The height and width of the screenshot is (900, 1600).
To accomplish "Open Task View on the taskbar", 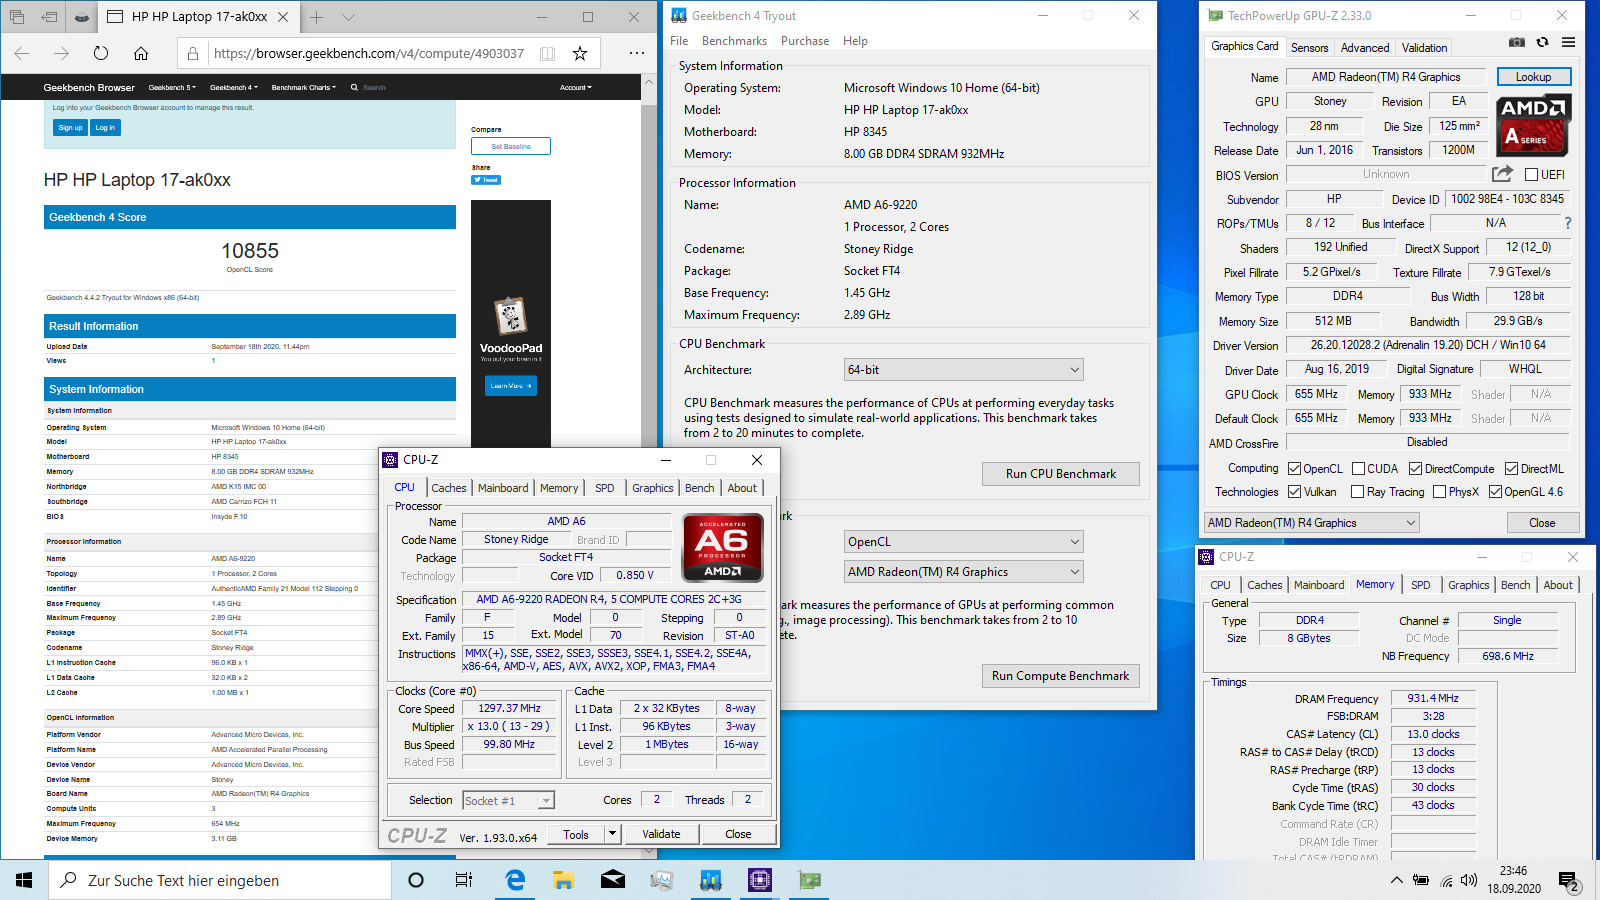I will [464, 880].
